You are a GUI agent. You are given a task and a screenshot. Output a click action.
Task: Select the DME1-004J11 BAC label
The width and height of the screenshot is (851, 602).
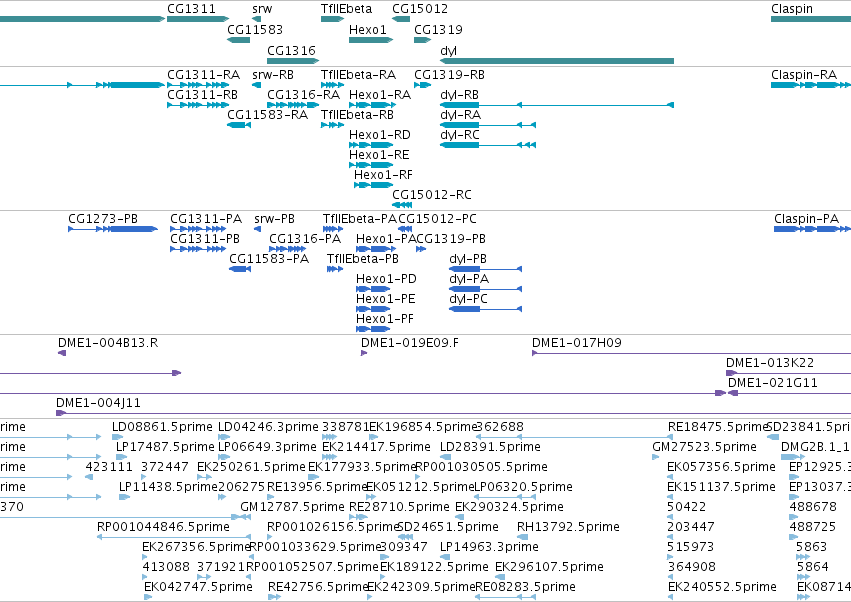point(98,403)
